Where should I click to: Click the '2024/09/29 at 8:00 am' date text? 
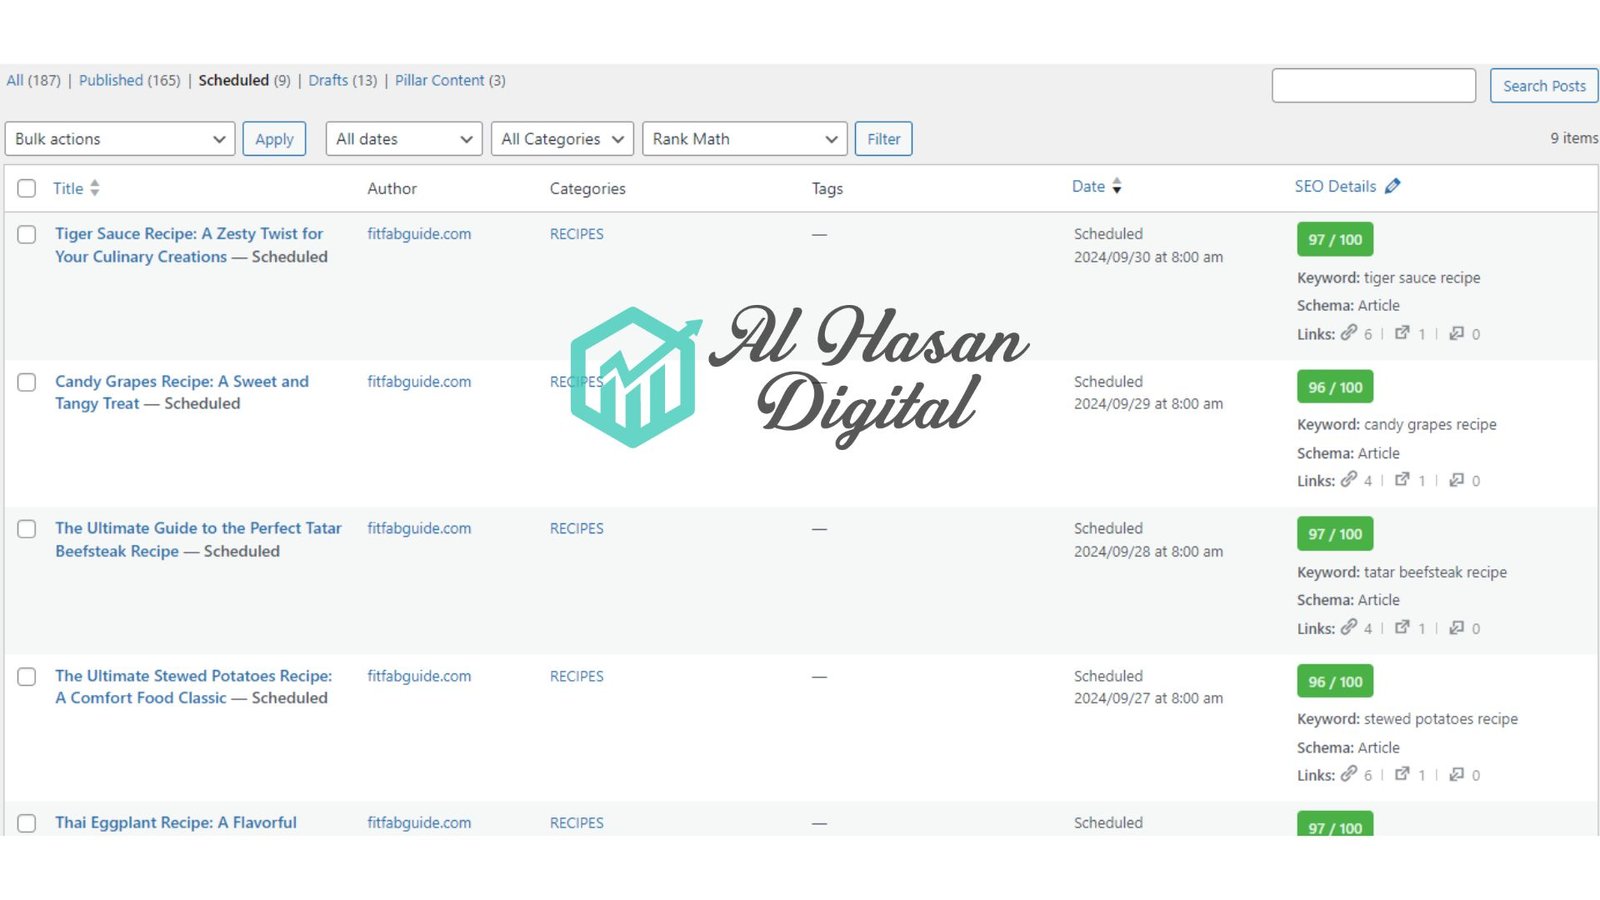coord(1148,404)
